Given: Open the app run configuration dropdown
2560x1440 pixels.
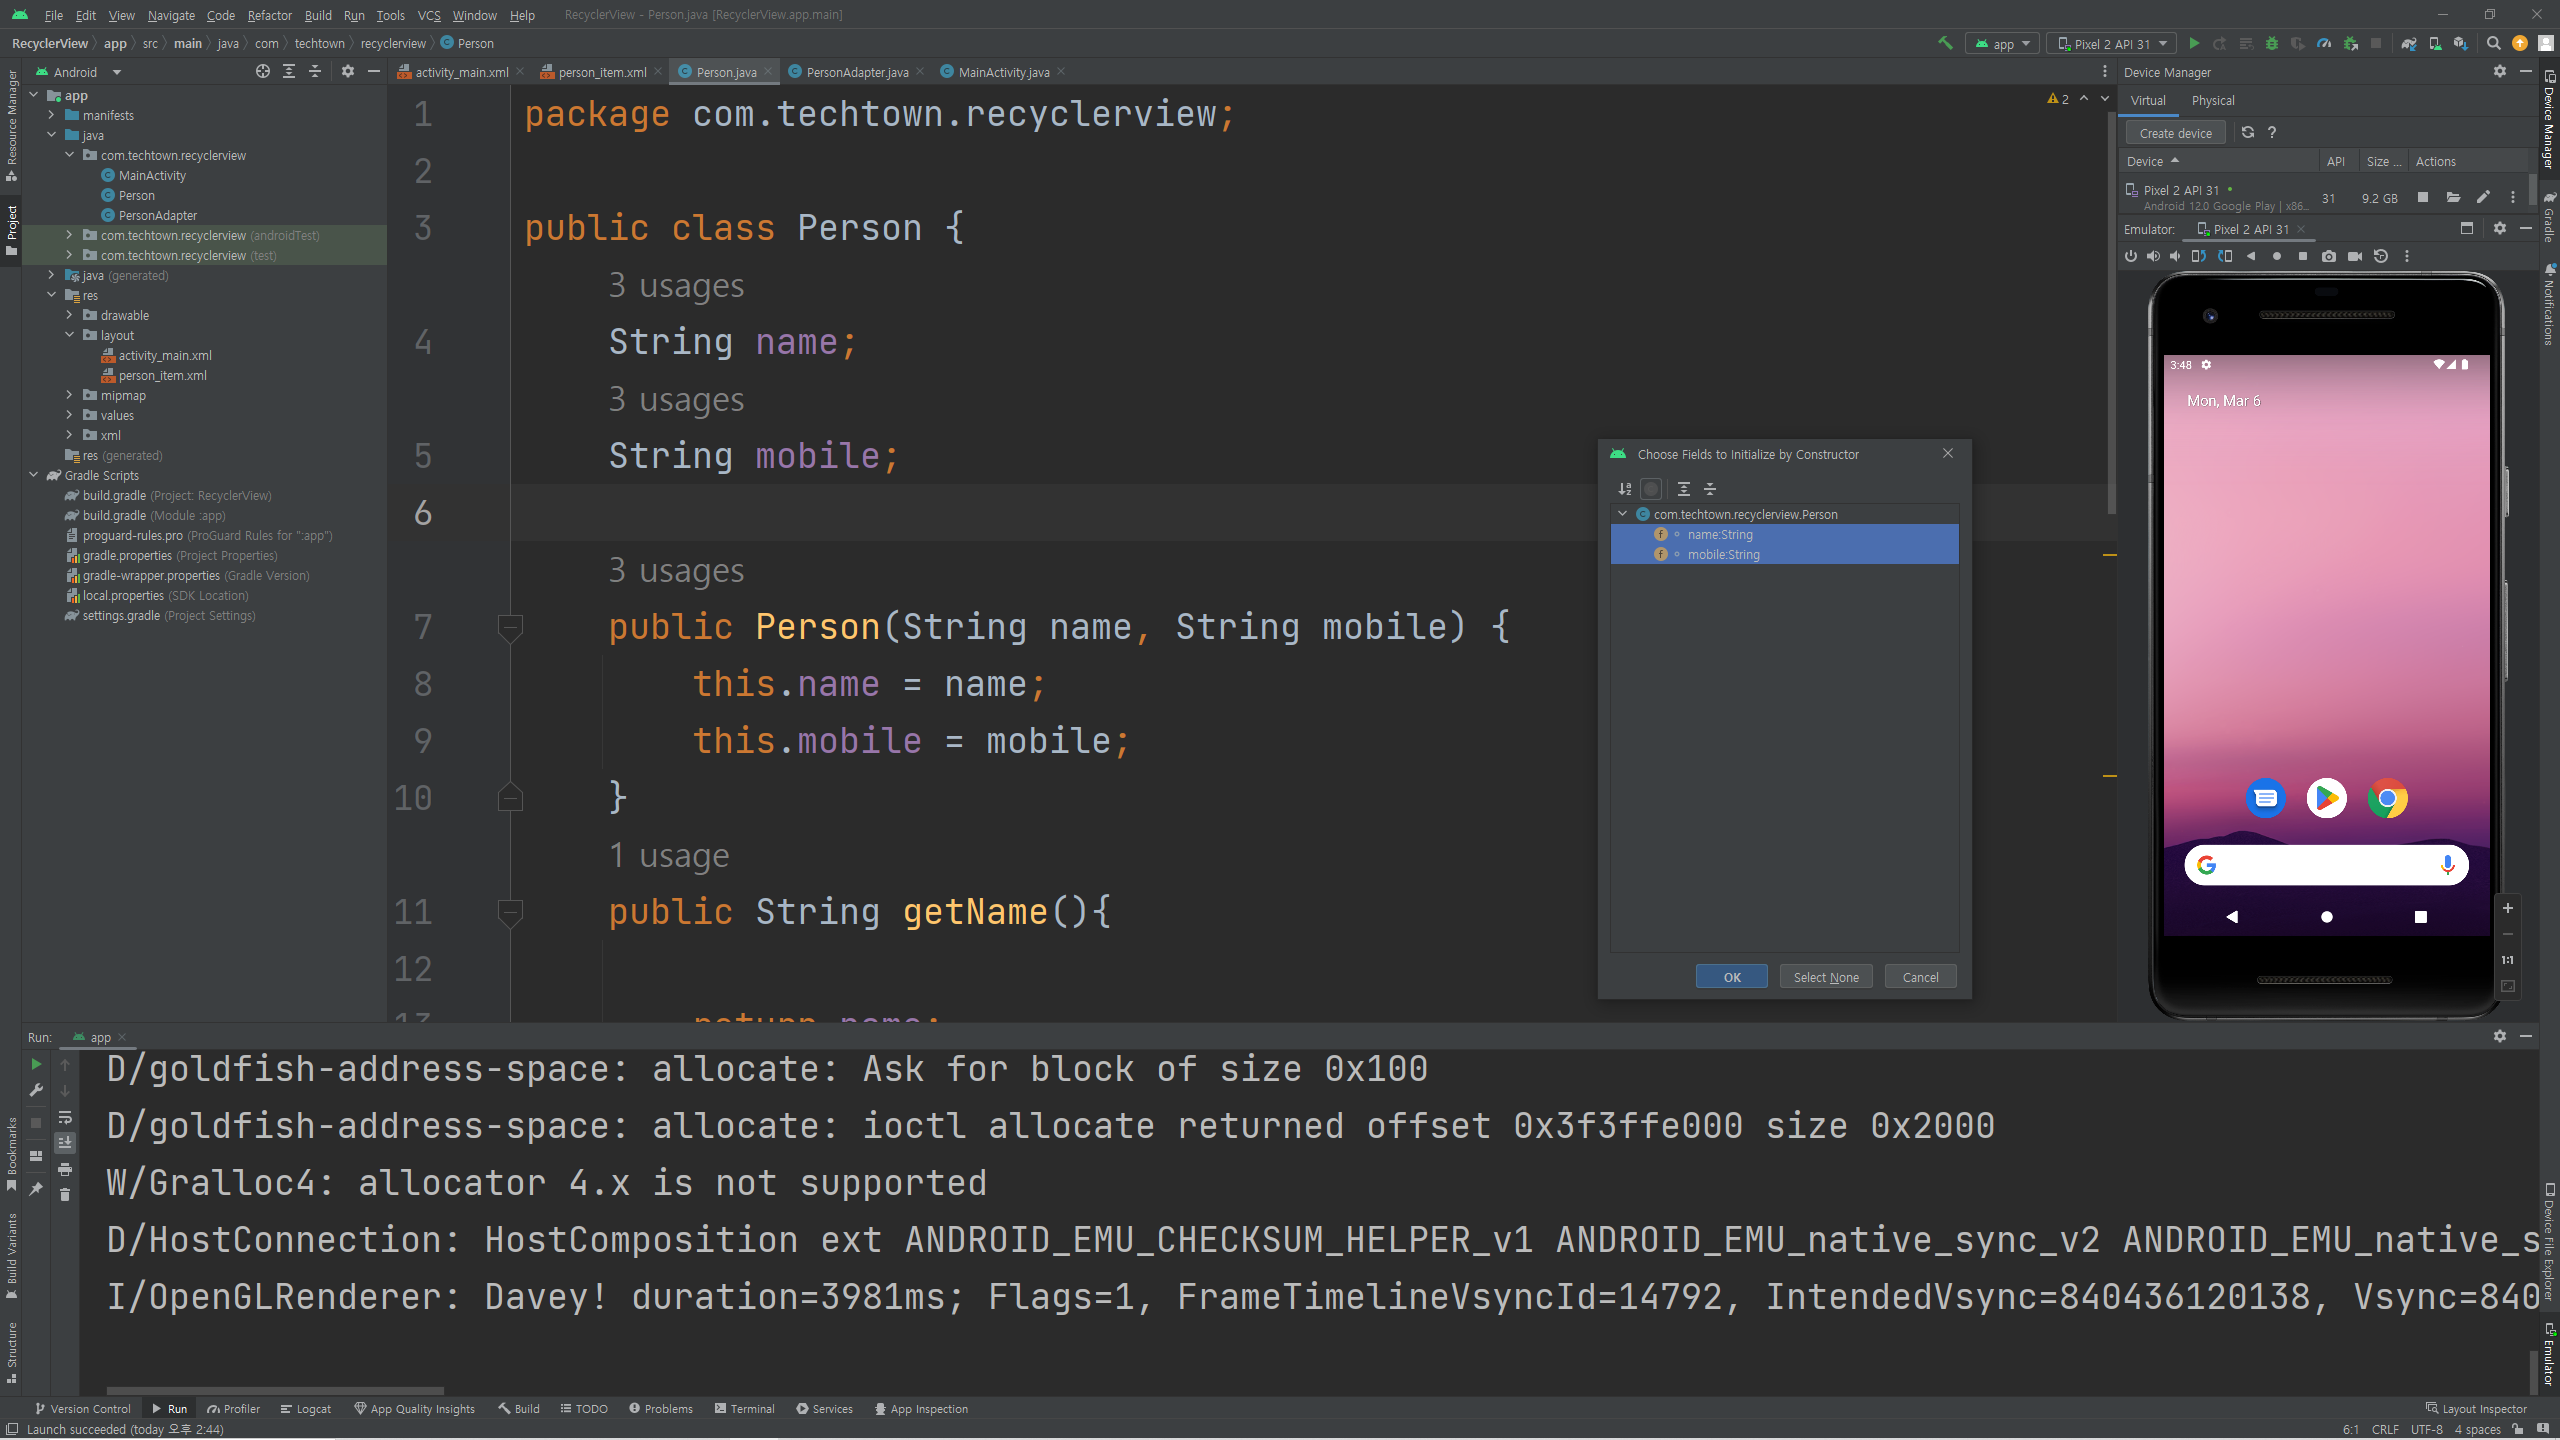Looking at the screenshot, I should coord(2003,44).
